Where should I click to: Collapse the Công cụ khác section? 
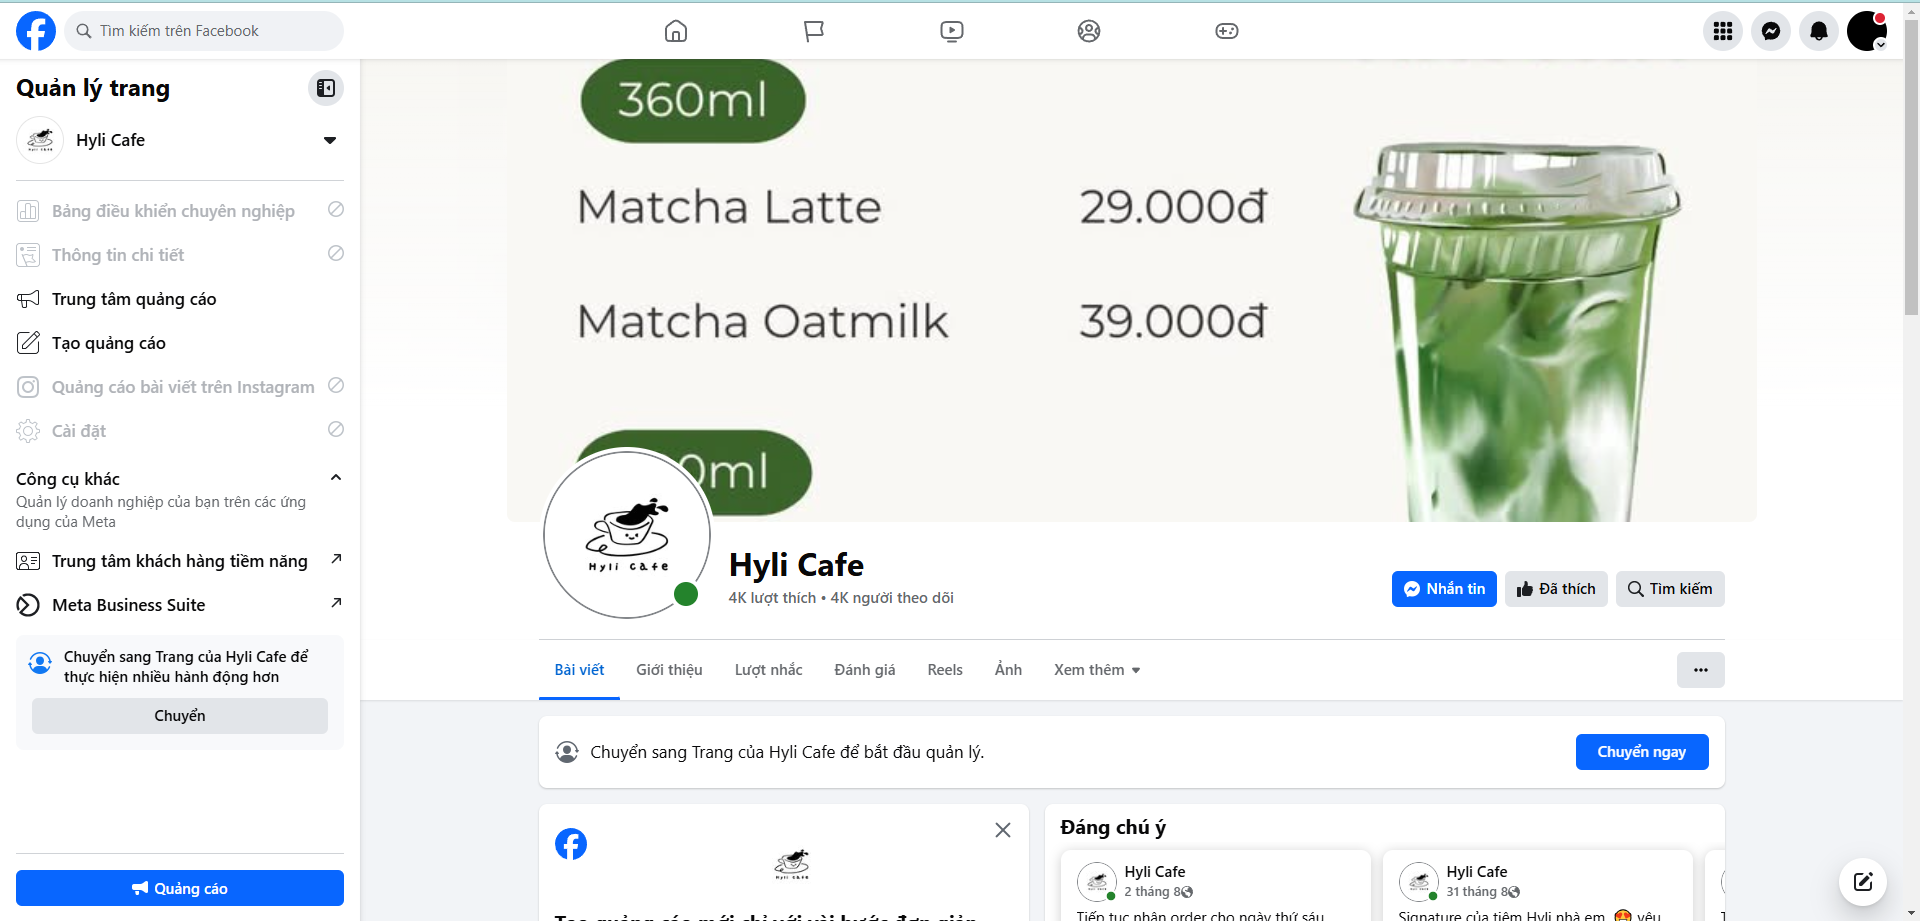[x=336, y=478]
